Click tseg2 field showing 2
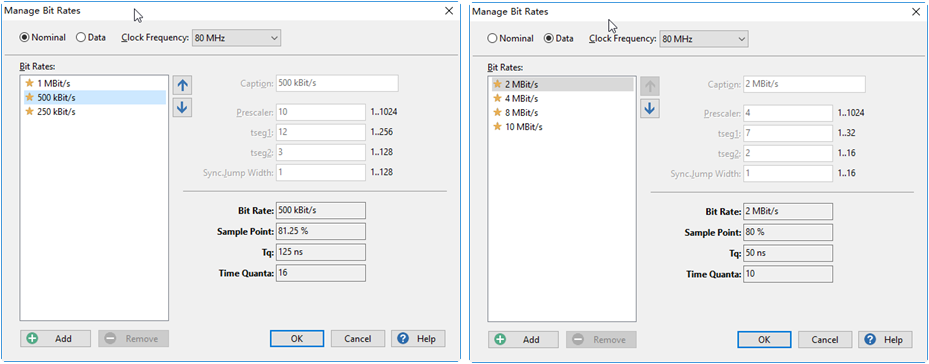Image resolution: width=929 pixels, height=364 pixels. pos(788,153)
